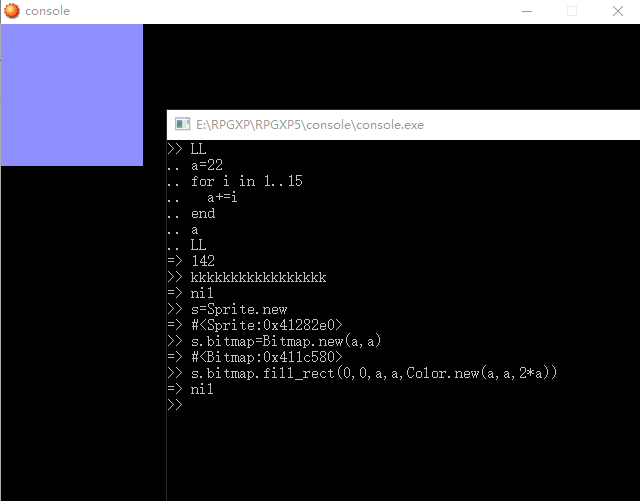Minimize the console game window
This screenshot has height=501, width=640.
pyautogui.click(x=527, y=11)
